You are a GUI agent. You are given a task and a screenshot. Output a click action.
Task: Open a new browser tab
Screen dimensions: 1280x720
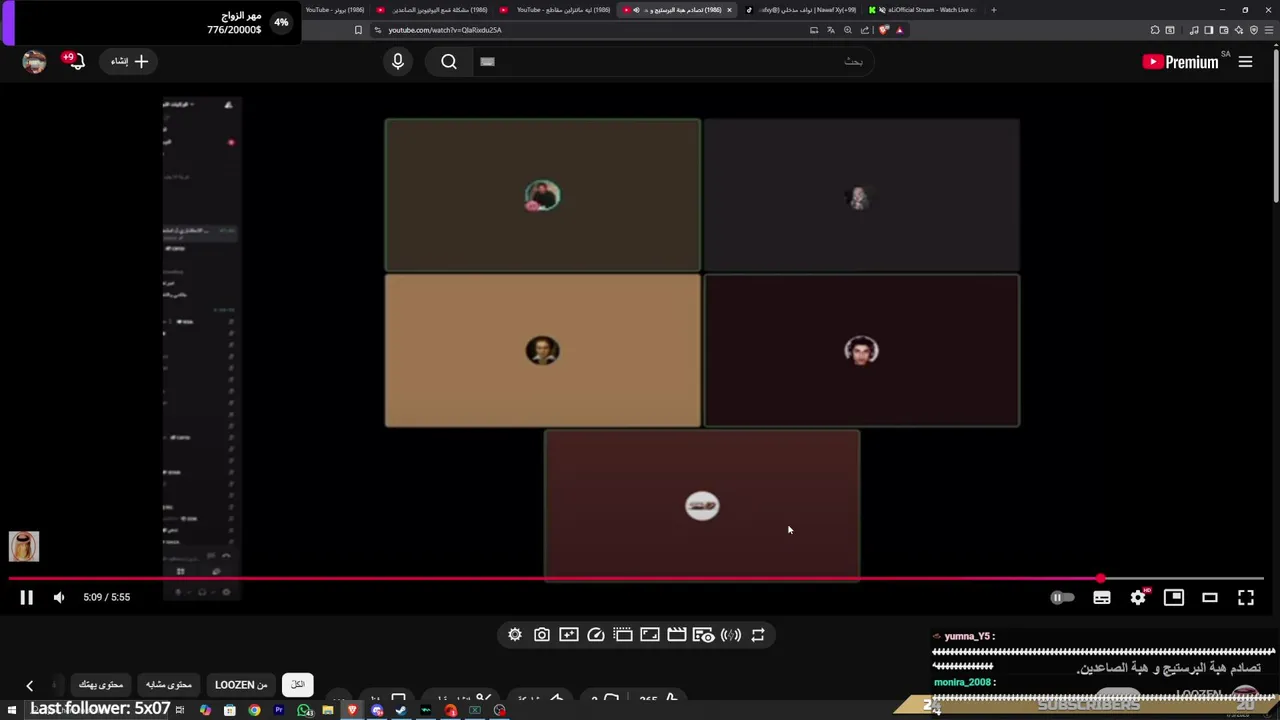[993, 10]
